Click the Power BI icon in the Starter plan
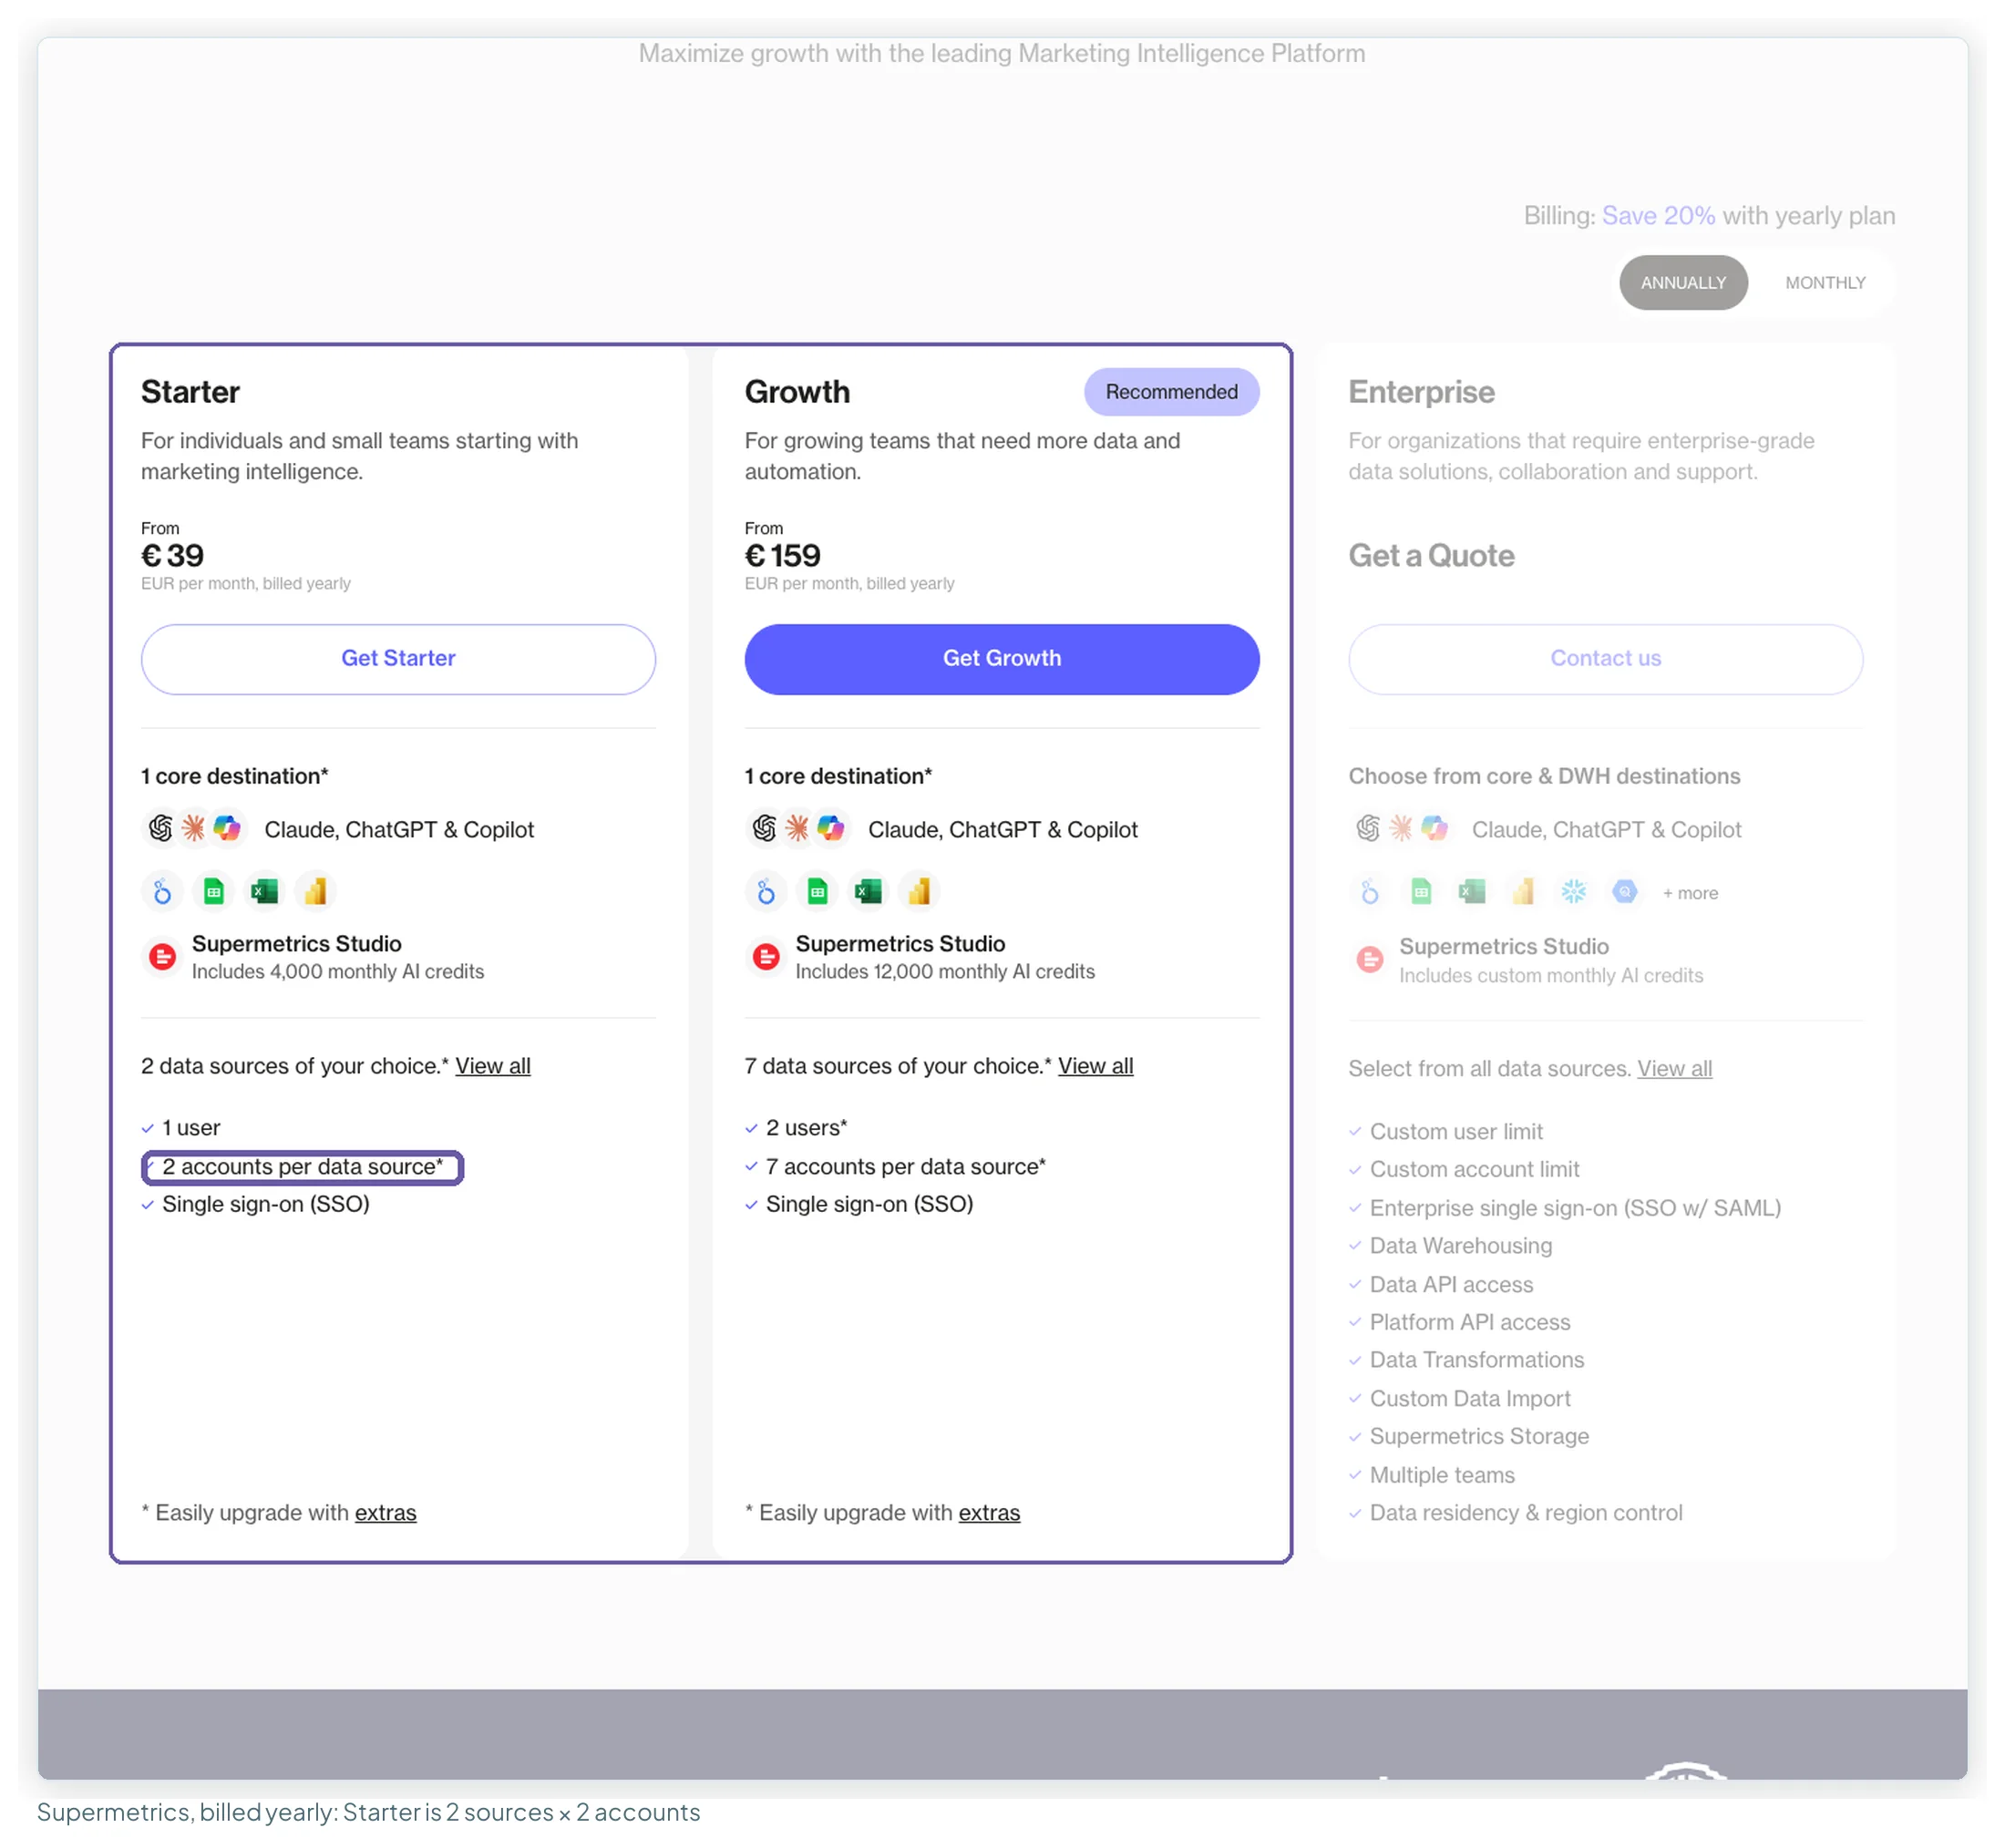 [316, 892]
